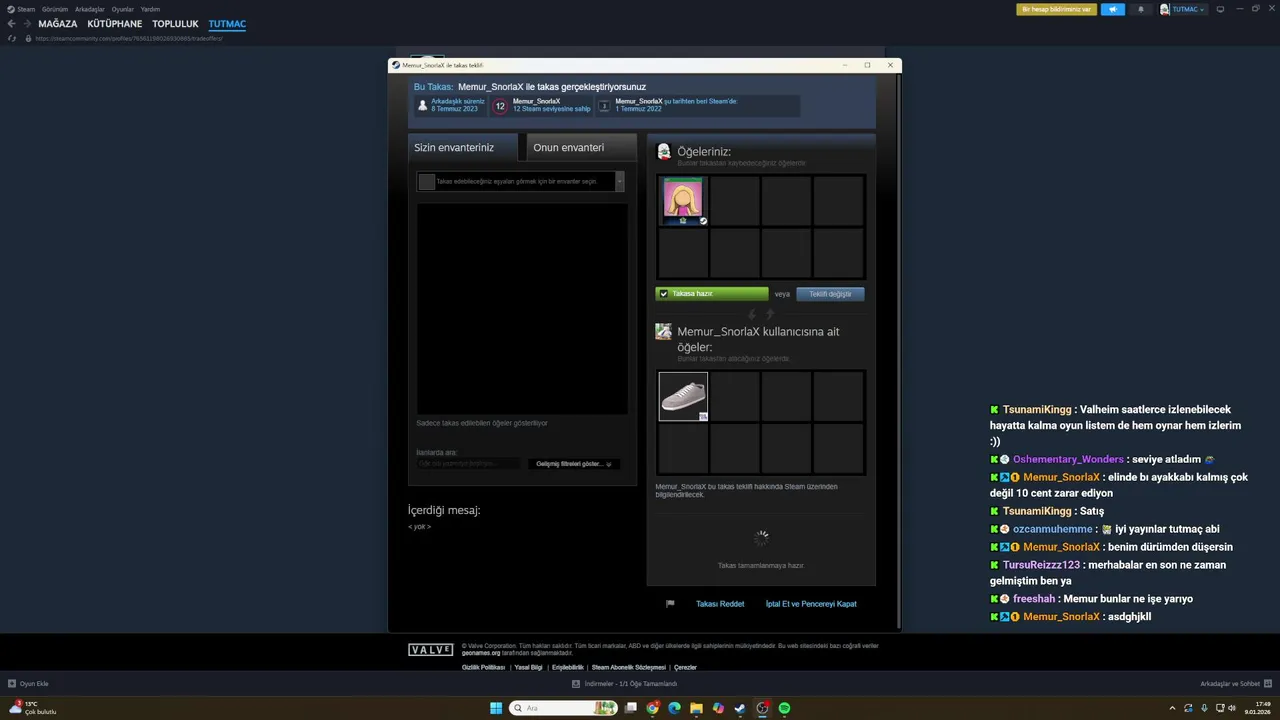Open the Steam menu

(x=22, y=9)
